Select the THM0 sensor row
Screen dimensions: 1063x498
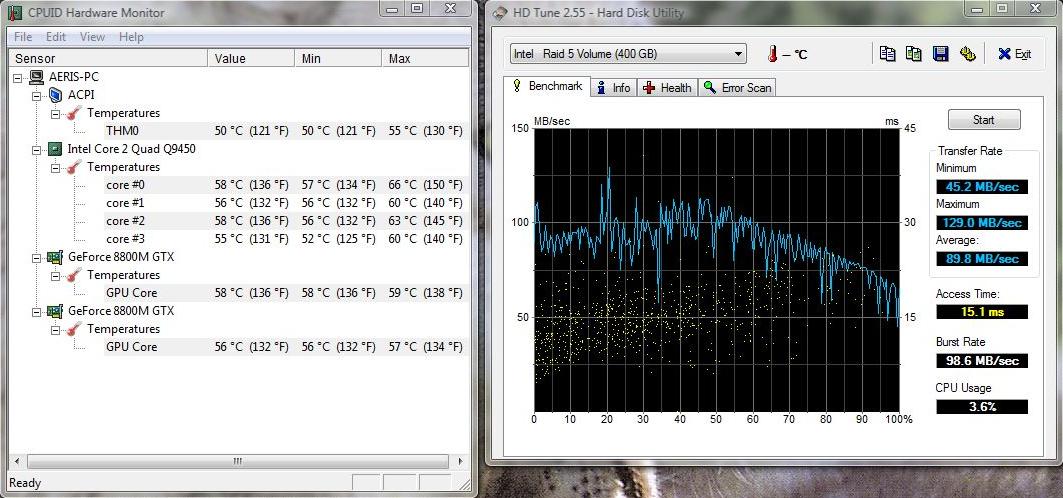(x=285, y=131)
